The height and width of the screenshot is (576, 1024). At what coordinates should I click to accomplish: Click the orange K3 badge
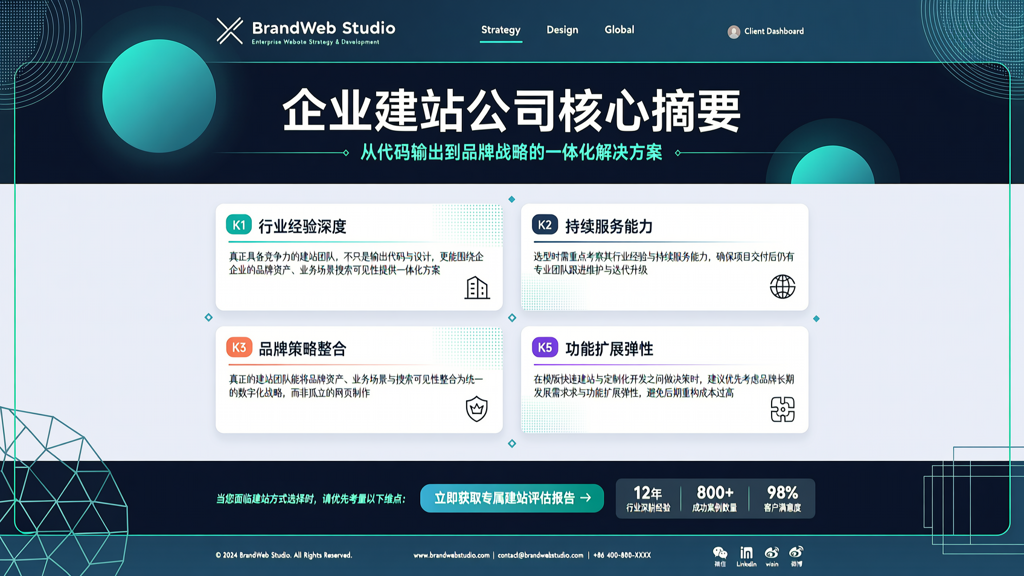pos(239,347)
